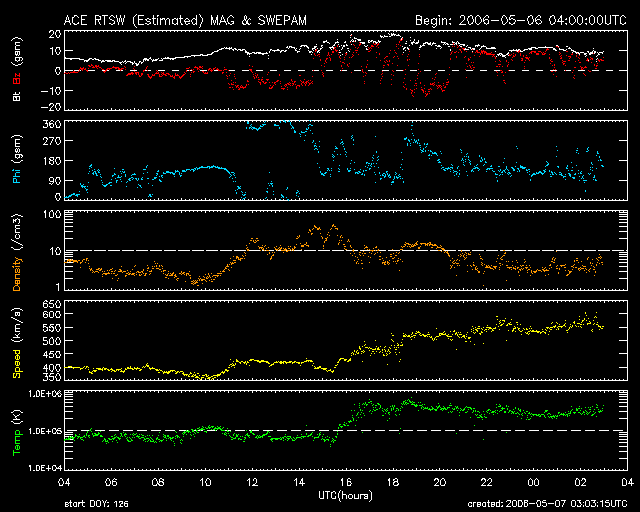This screenshot has width=640, height=512.
Task: Click the '650' tick on Speed axis
Action: coord(52,304)
